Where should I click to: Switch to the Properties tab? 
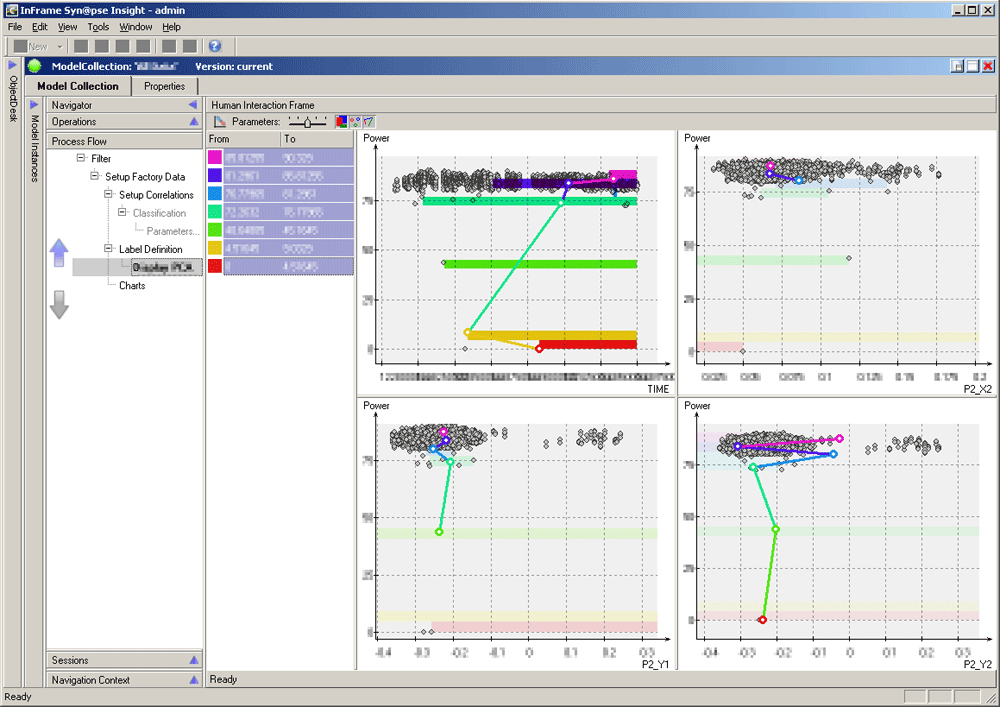pyautogui.click(x=164, y=86)
